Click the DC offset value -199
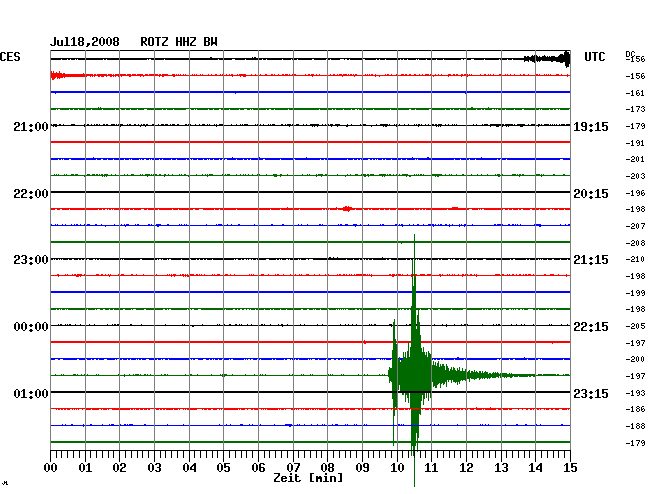Image resolution: width=650 pixels, height=494 pixels. [x=635, y=293]
